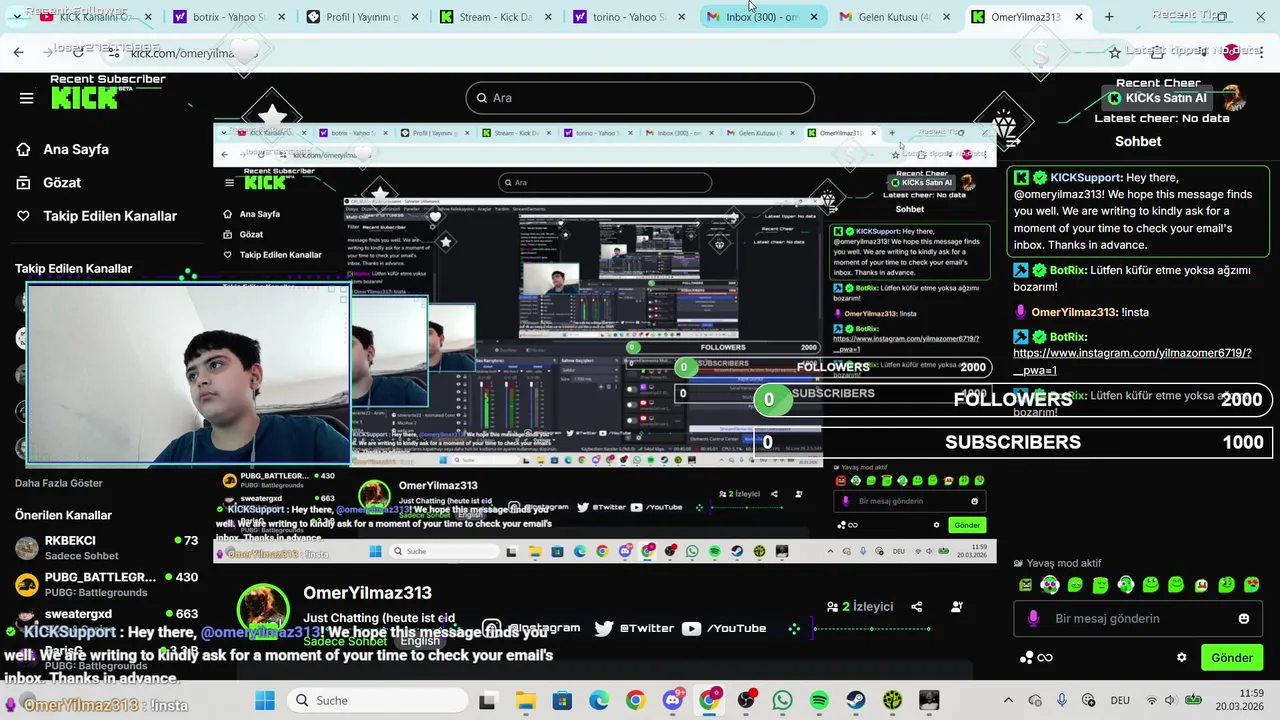Select the headphones purple-eyed emote
1280x720 pixels.
[x=1050, y=585]
